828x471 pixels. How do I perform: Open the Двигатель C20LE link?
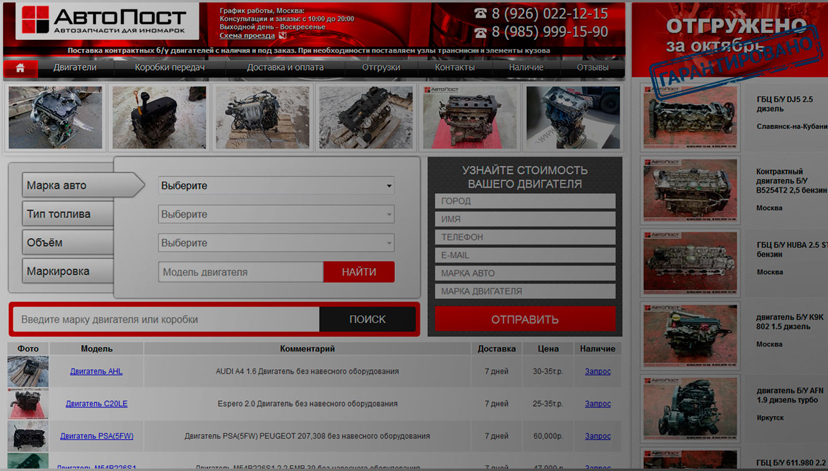96,403
